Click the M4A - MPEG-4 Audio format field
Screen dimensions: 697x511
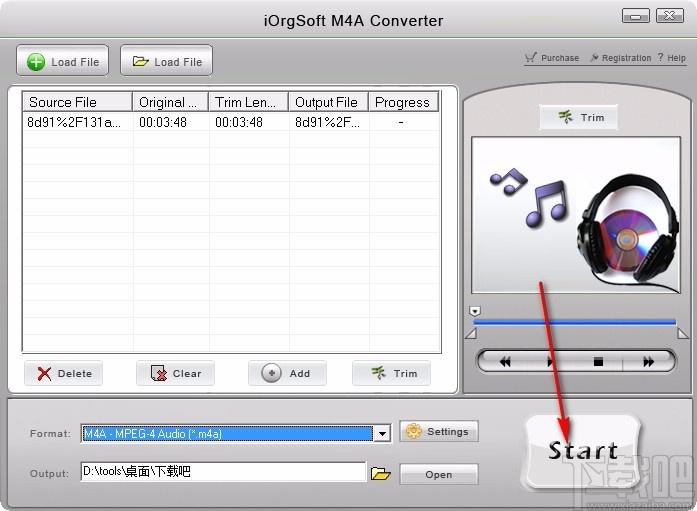click(228, 434)
